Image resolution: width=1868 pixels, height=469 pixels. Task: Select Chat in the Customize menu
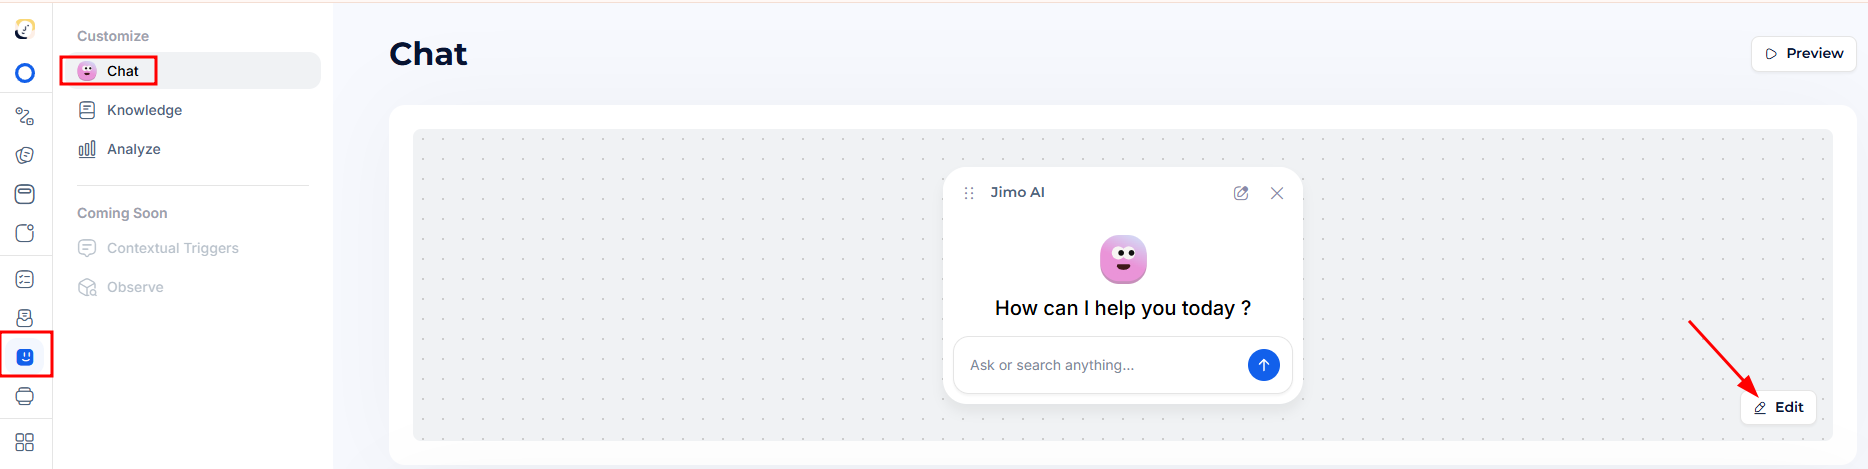[123, 71]
